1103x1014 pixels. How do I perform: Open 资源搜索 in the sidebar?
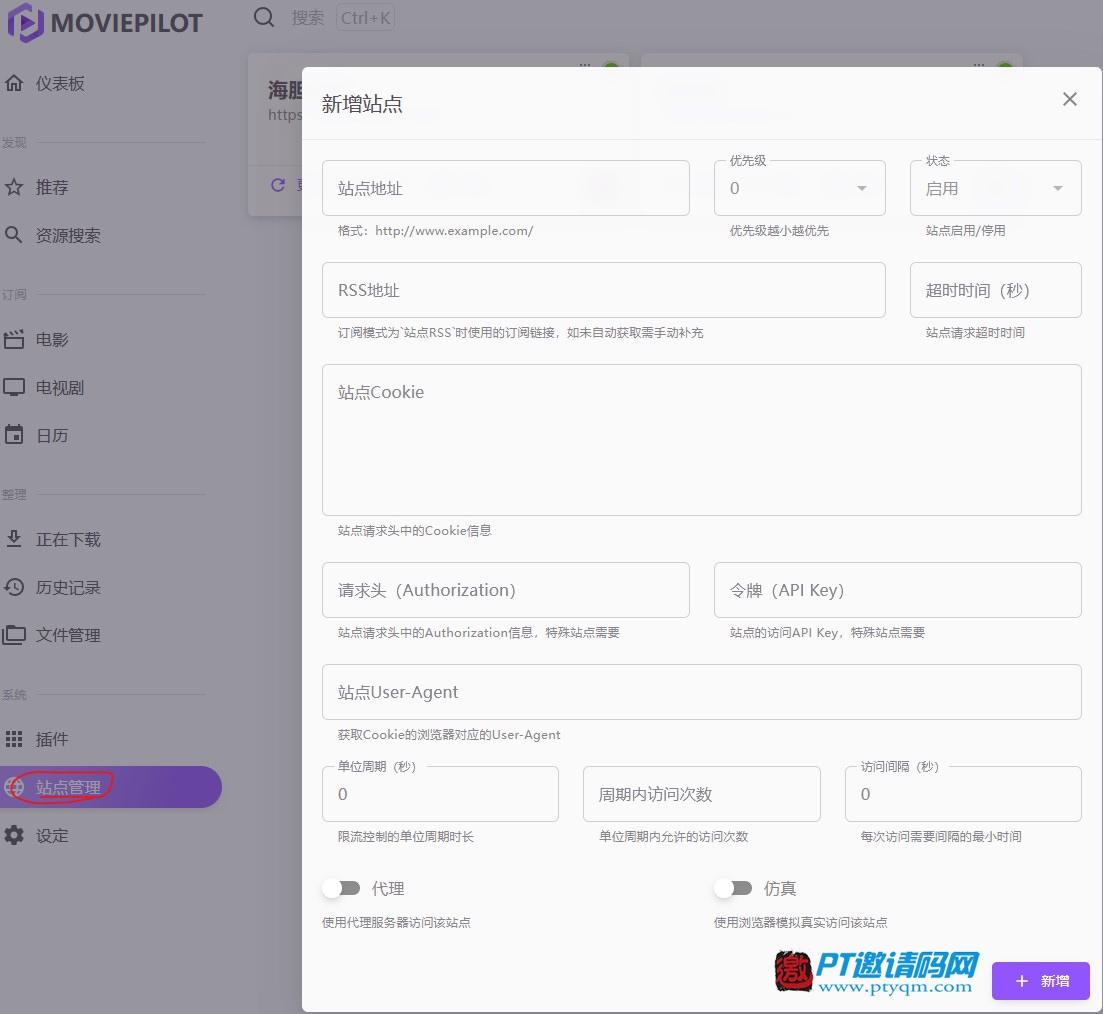coord(68,235)
